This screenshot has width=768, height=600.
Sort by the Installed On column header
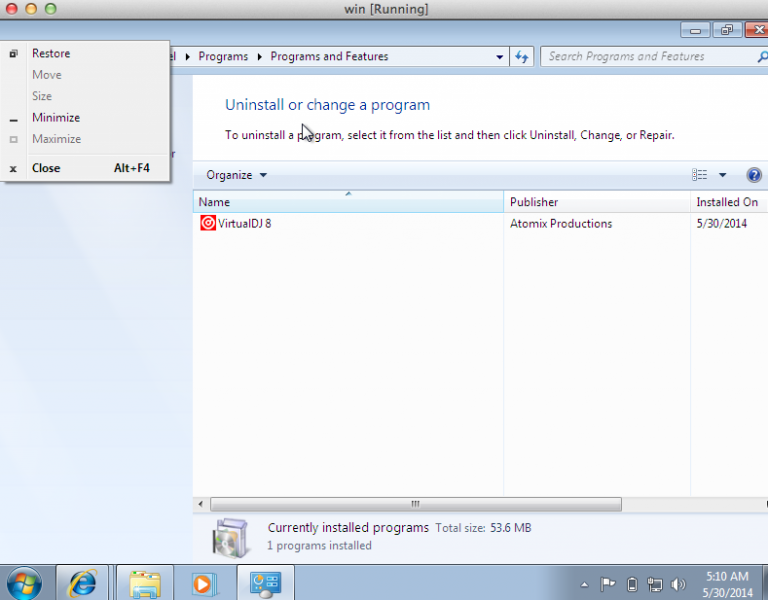pos(729,202)
